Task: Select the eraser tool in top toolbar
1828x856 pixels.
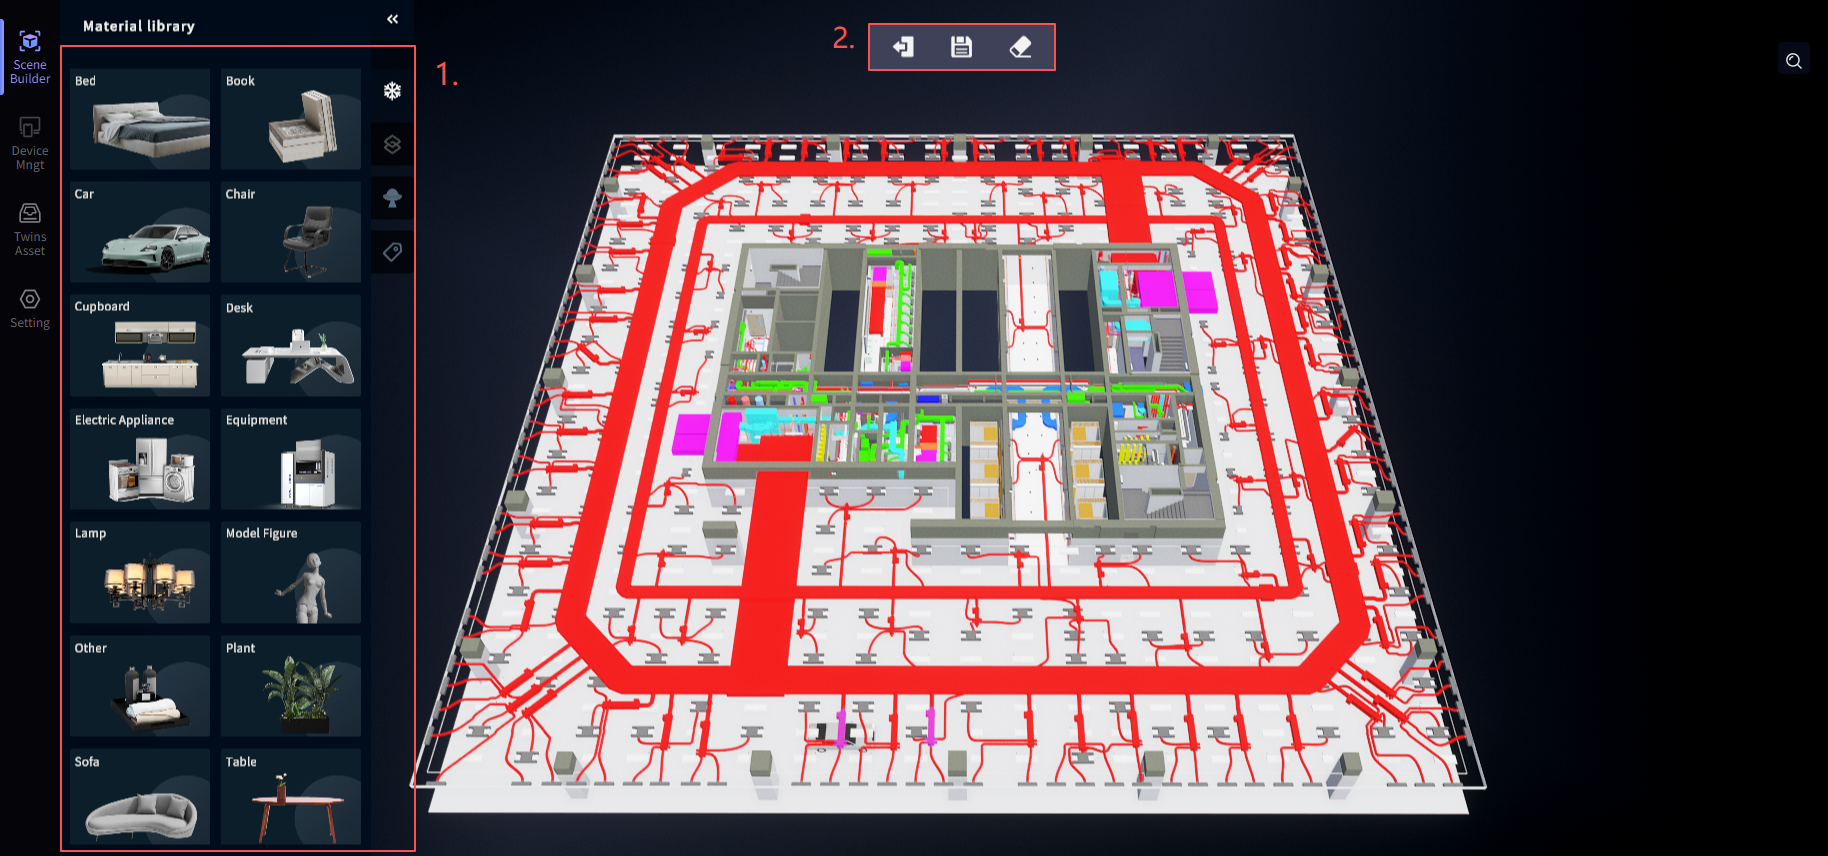Action: click(1020, 47)
